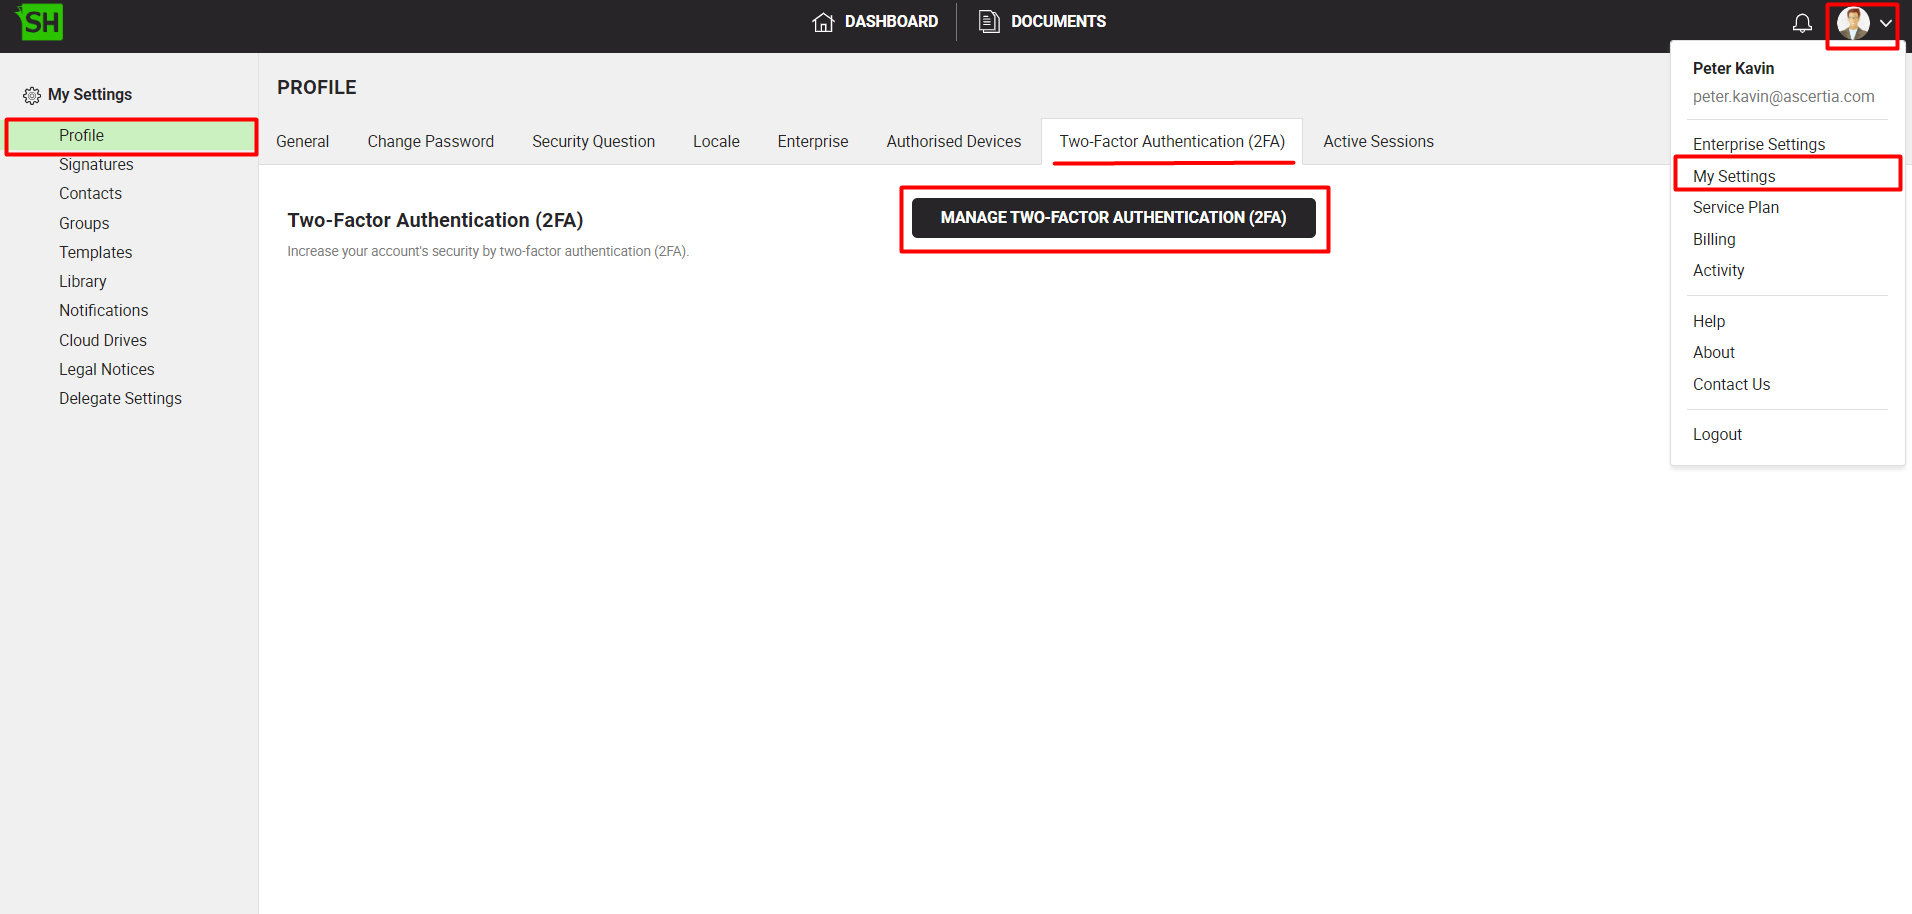1912x914 pixels.
Task: Click the user avatar picture
Action: pyautogui.click(x=1852, y=23)
